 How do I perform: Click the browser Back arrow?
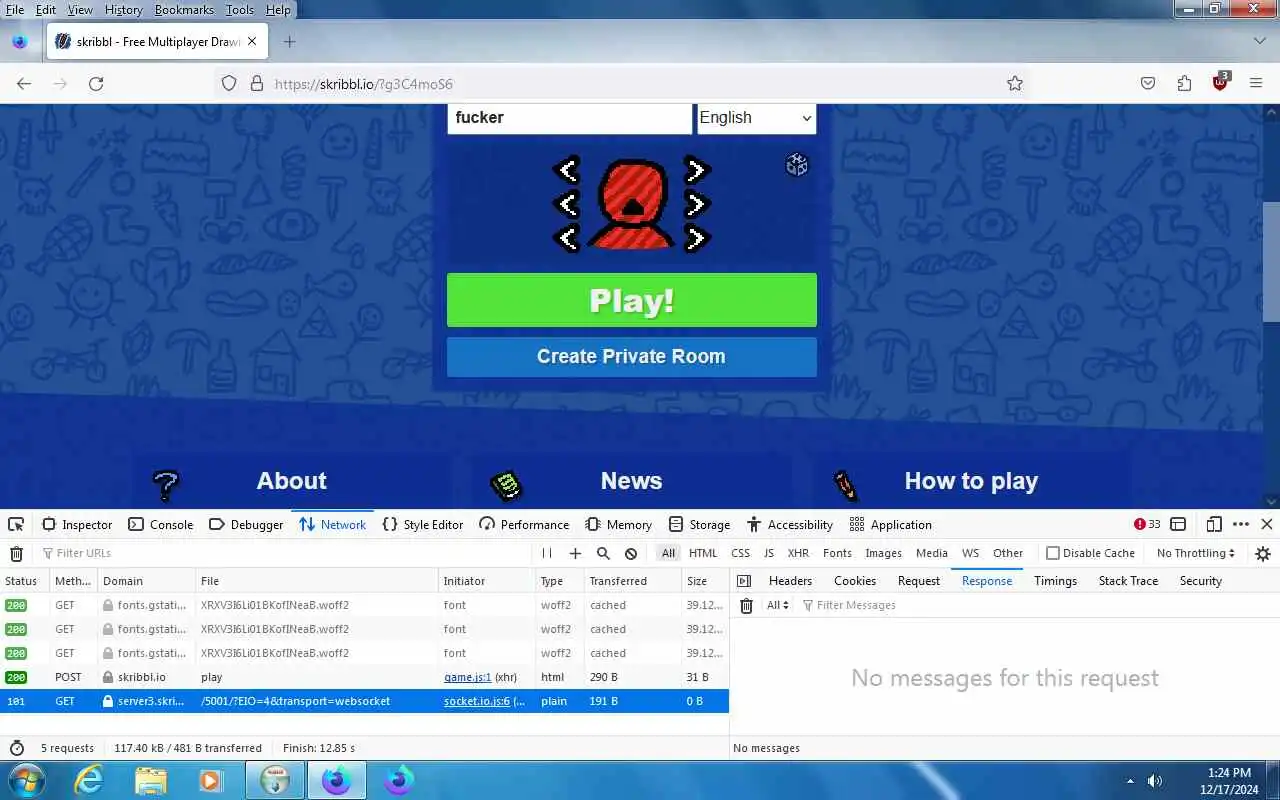[x=24, y=84]
